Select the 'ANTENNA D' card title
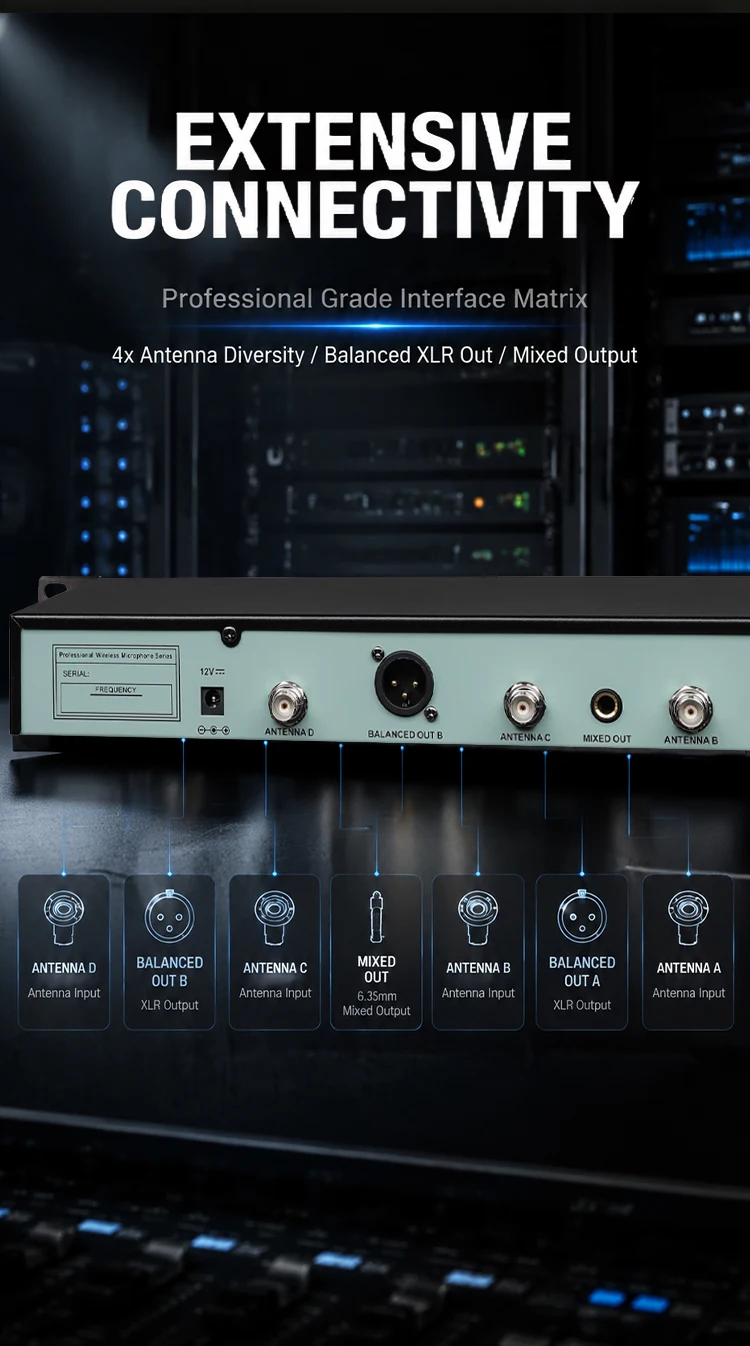This screenshot has width=750, height=1346. point(64,968)
